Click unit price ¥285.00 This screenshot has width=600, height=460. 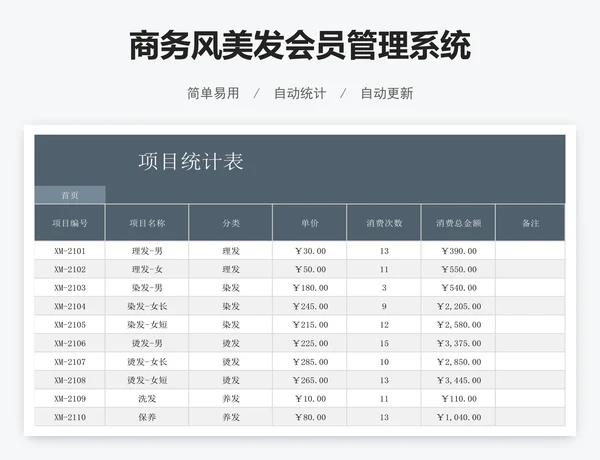310,362
